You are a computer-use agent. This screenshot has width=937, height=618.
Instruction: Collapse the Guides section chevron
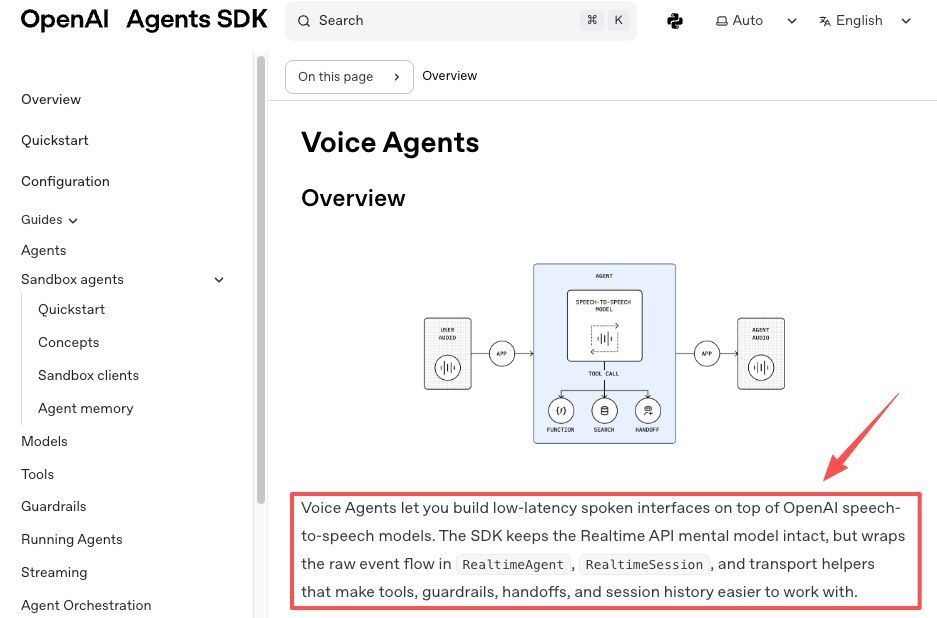click(73, 221)
